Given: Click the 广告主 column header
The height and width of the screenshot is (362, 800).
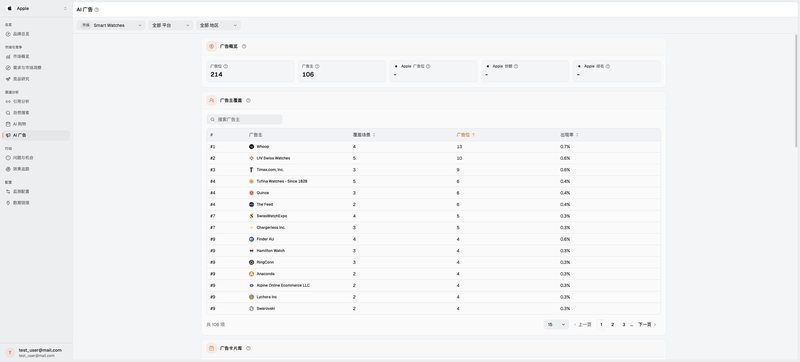Looking at the screenshot, I should click(x=256, y=135).
